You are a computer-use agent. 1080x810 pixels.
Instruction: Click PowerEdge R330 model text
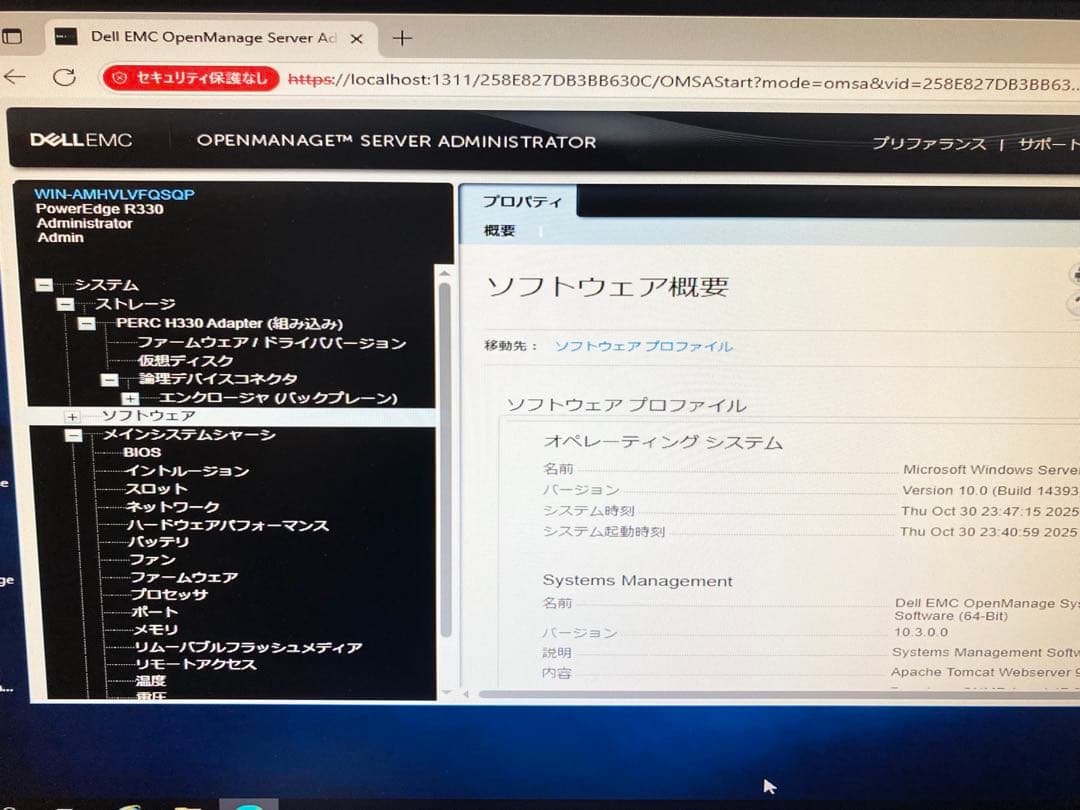pos(100,209)
